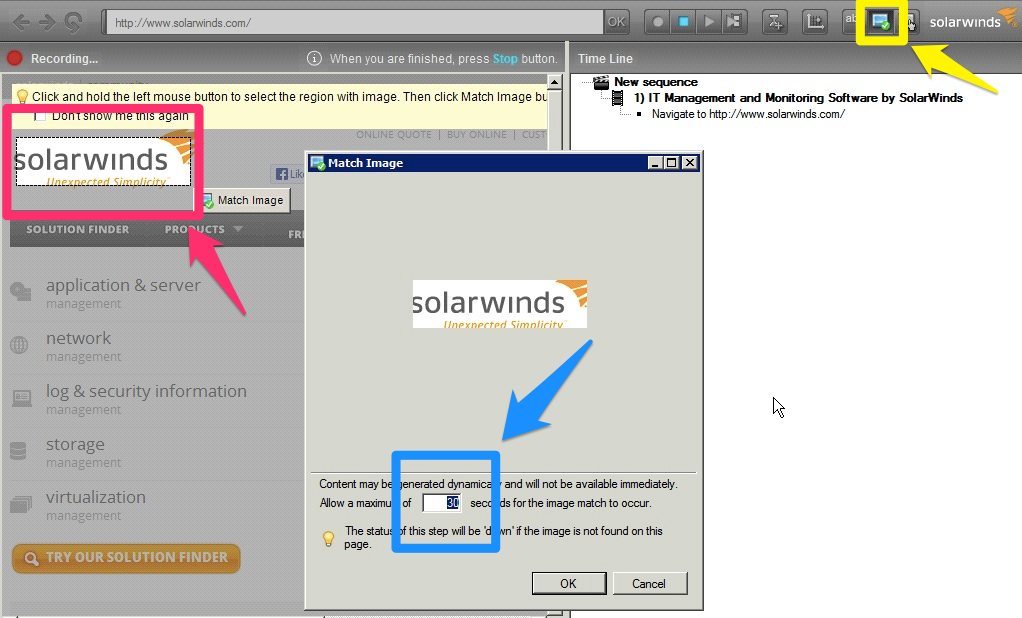
Task: Click the 'ab' text match toolbar icon
Action: tap(850, 21)
